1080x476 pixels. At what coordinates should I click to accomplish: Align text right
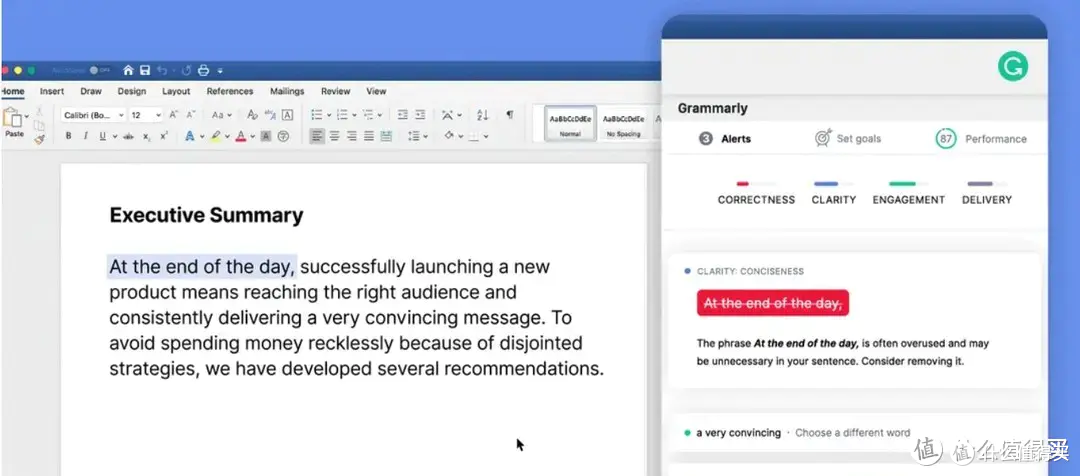[x=351, y=136]
